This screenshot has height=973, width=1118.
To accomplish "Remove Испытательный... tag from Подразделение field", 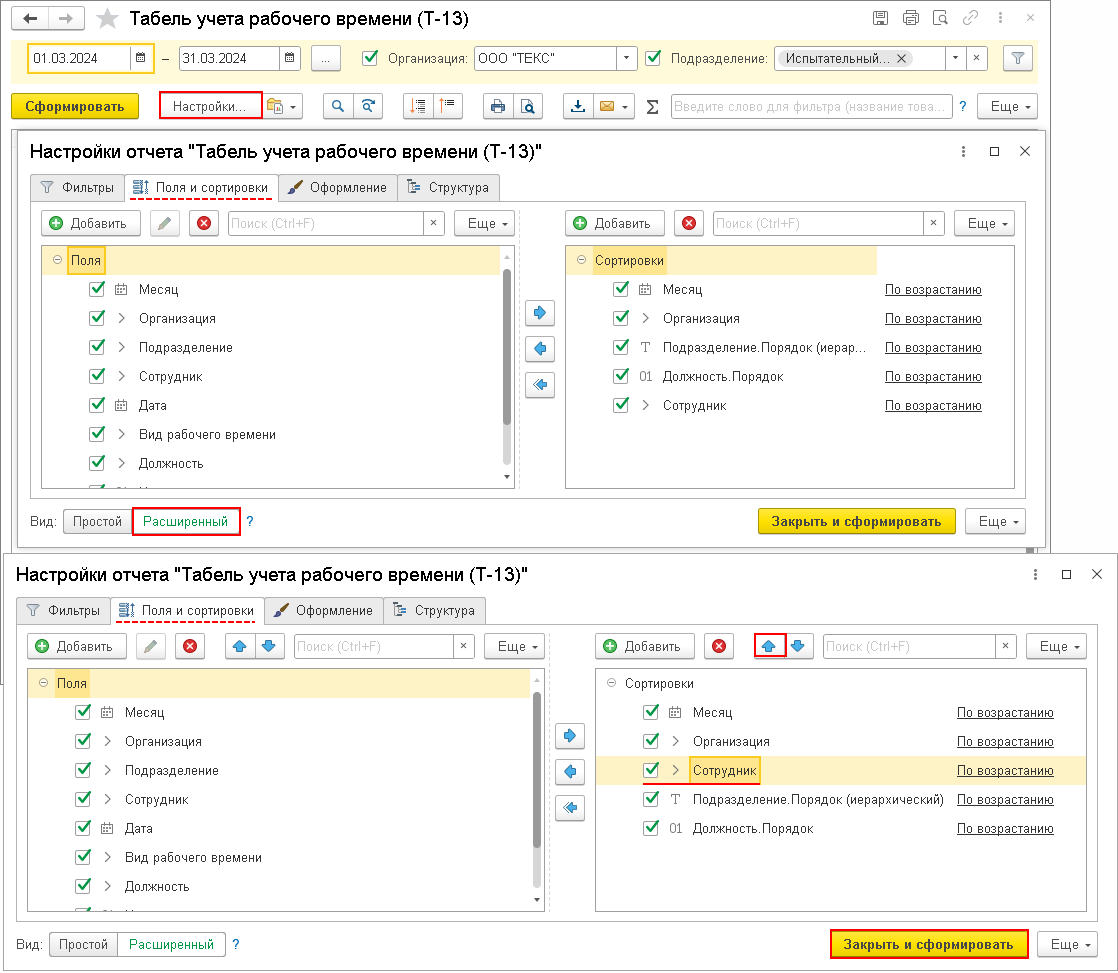I will point(901,58).
